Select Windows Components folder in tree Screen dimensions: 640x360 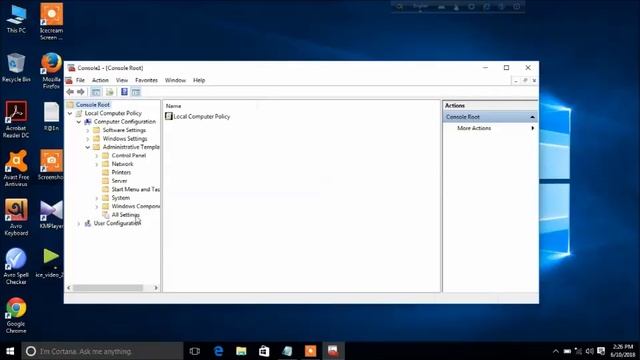click(136, 206)
